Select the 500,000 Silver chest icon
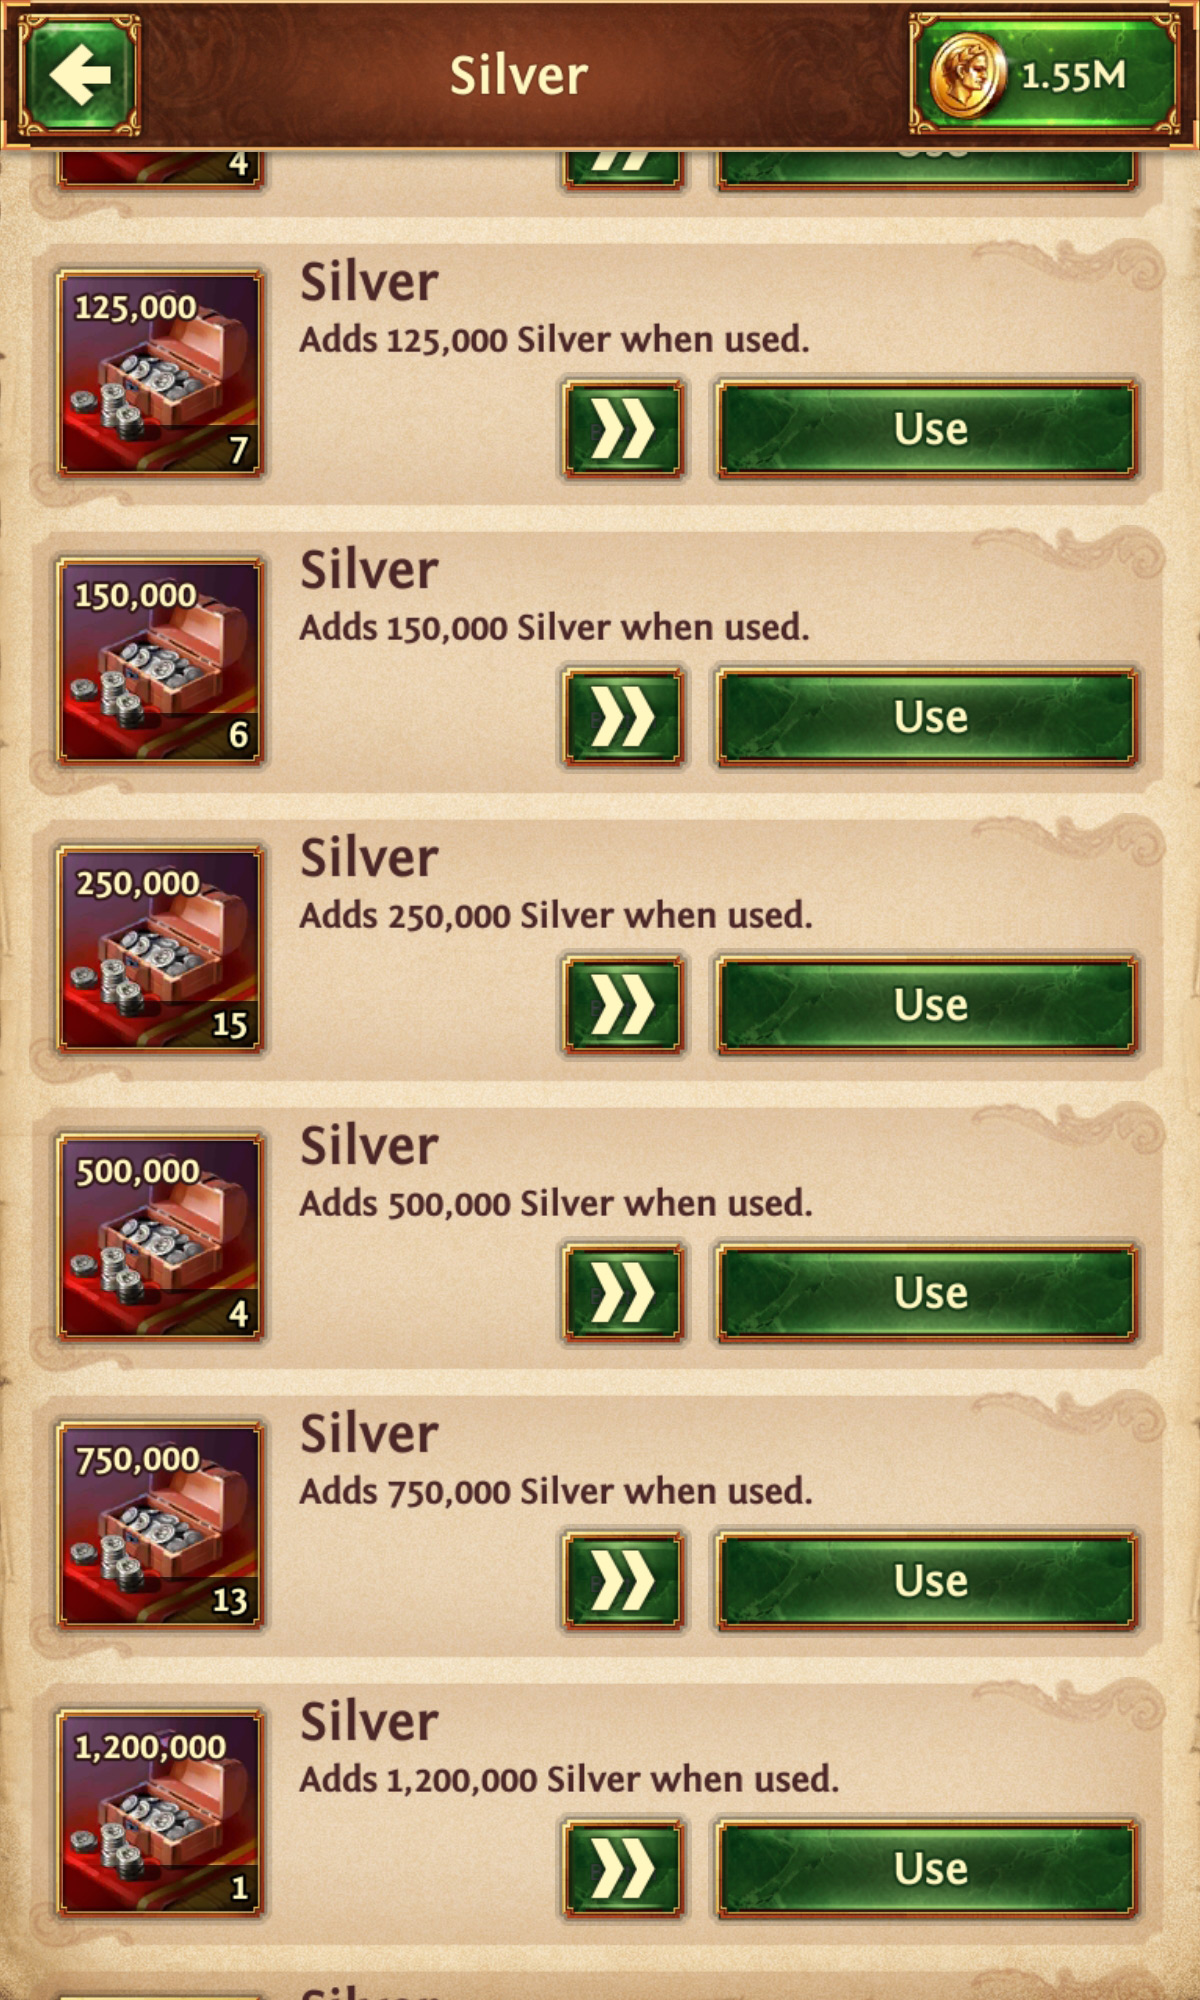The height and width of the screenshot is (2000, 1200). 160,1237
